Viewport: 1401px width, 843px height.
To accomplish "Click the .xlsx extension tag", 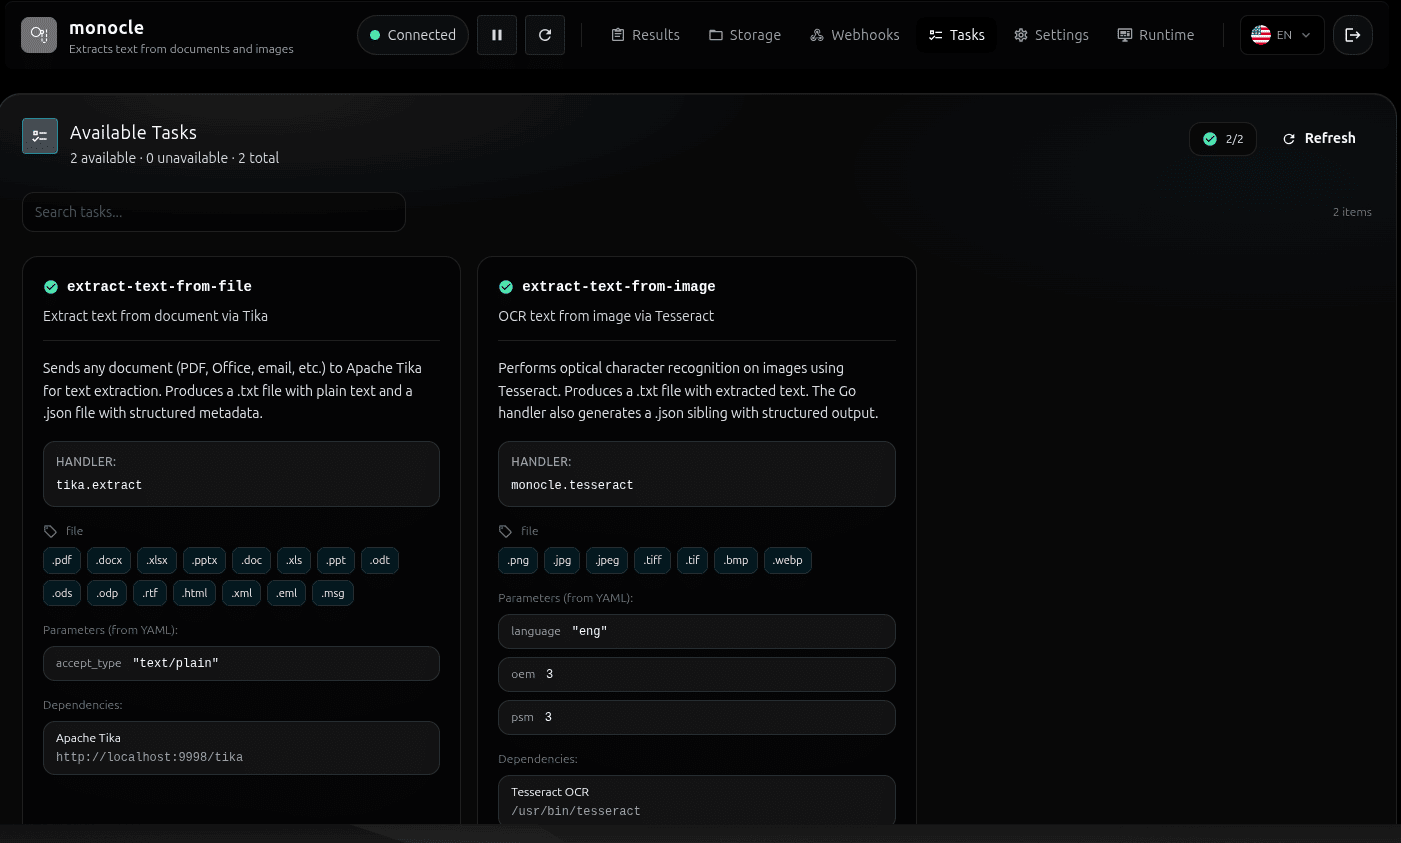I will tap(157, 561).
